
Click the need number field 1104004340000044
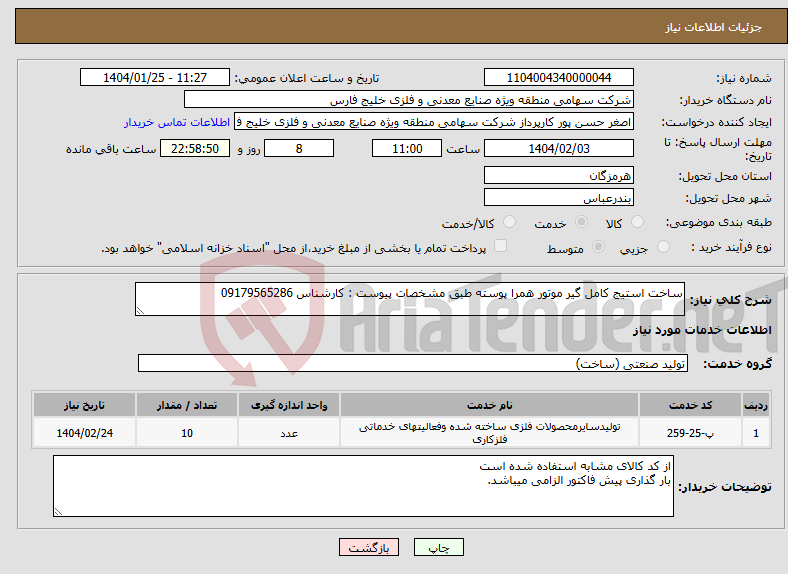click(x=558, y=77)
